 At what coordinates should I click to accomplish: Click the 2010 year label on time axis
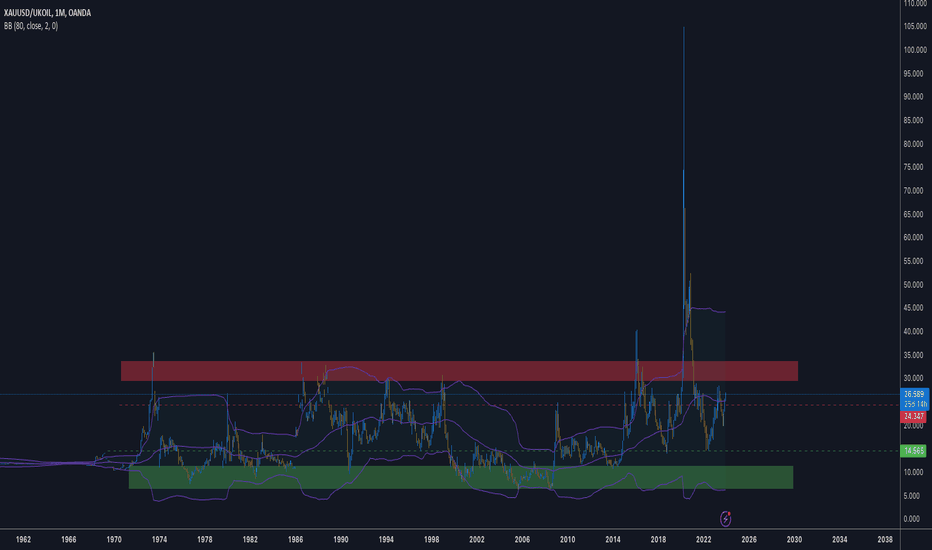568,540
